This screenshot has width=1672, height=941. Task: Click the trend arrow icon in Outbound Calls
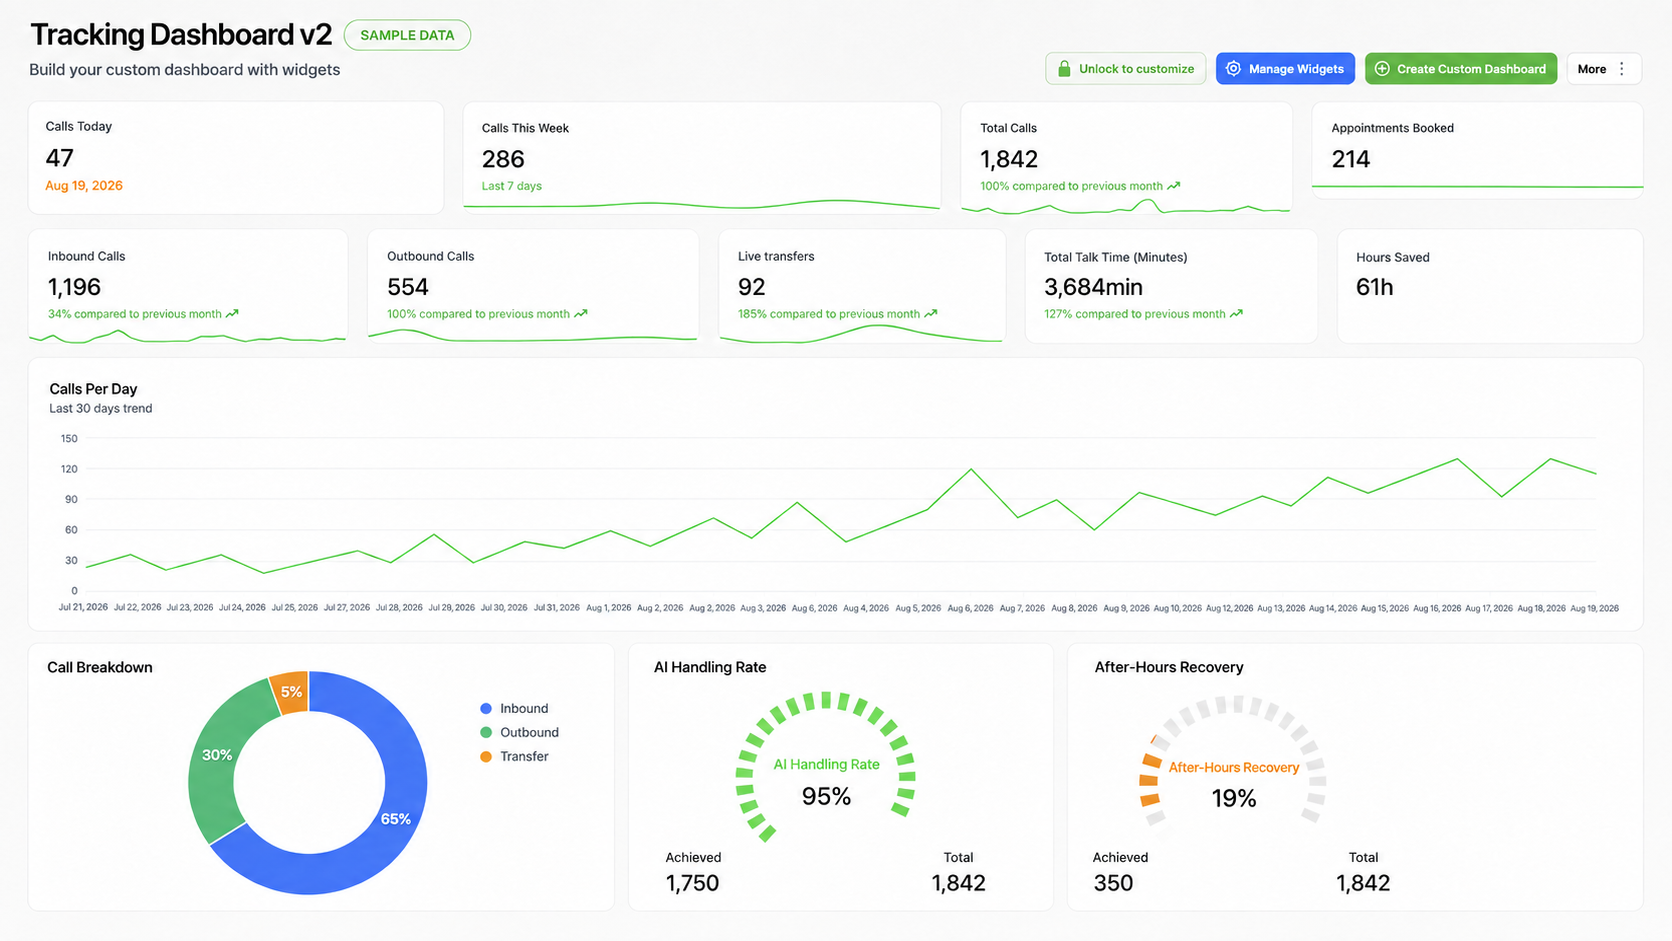click(581, 314)
